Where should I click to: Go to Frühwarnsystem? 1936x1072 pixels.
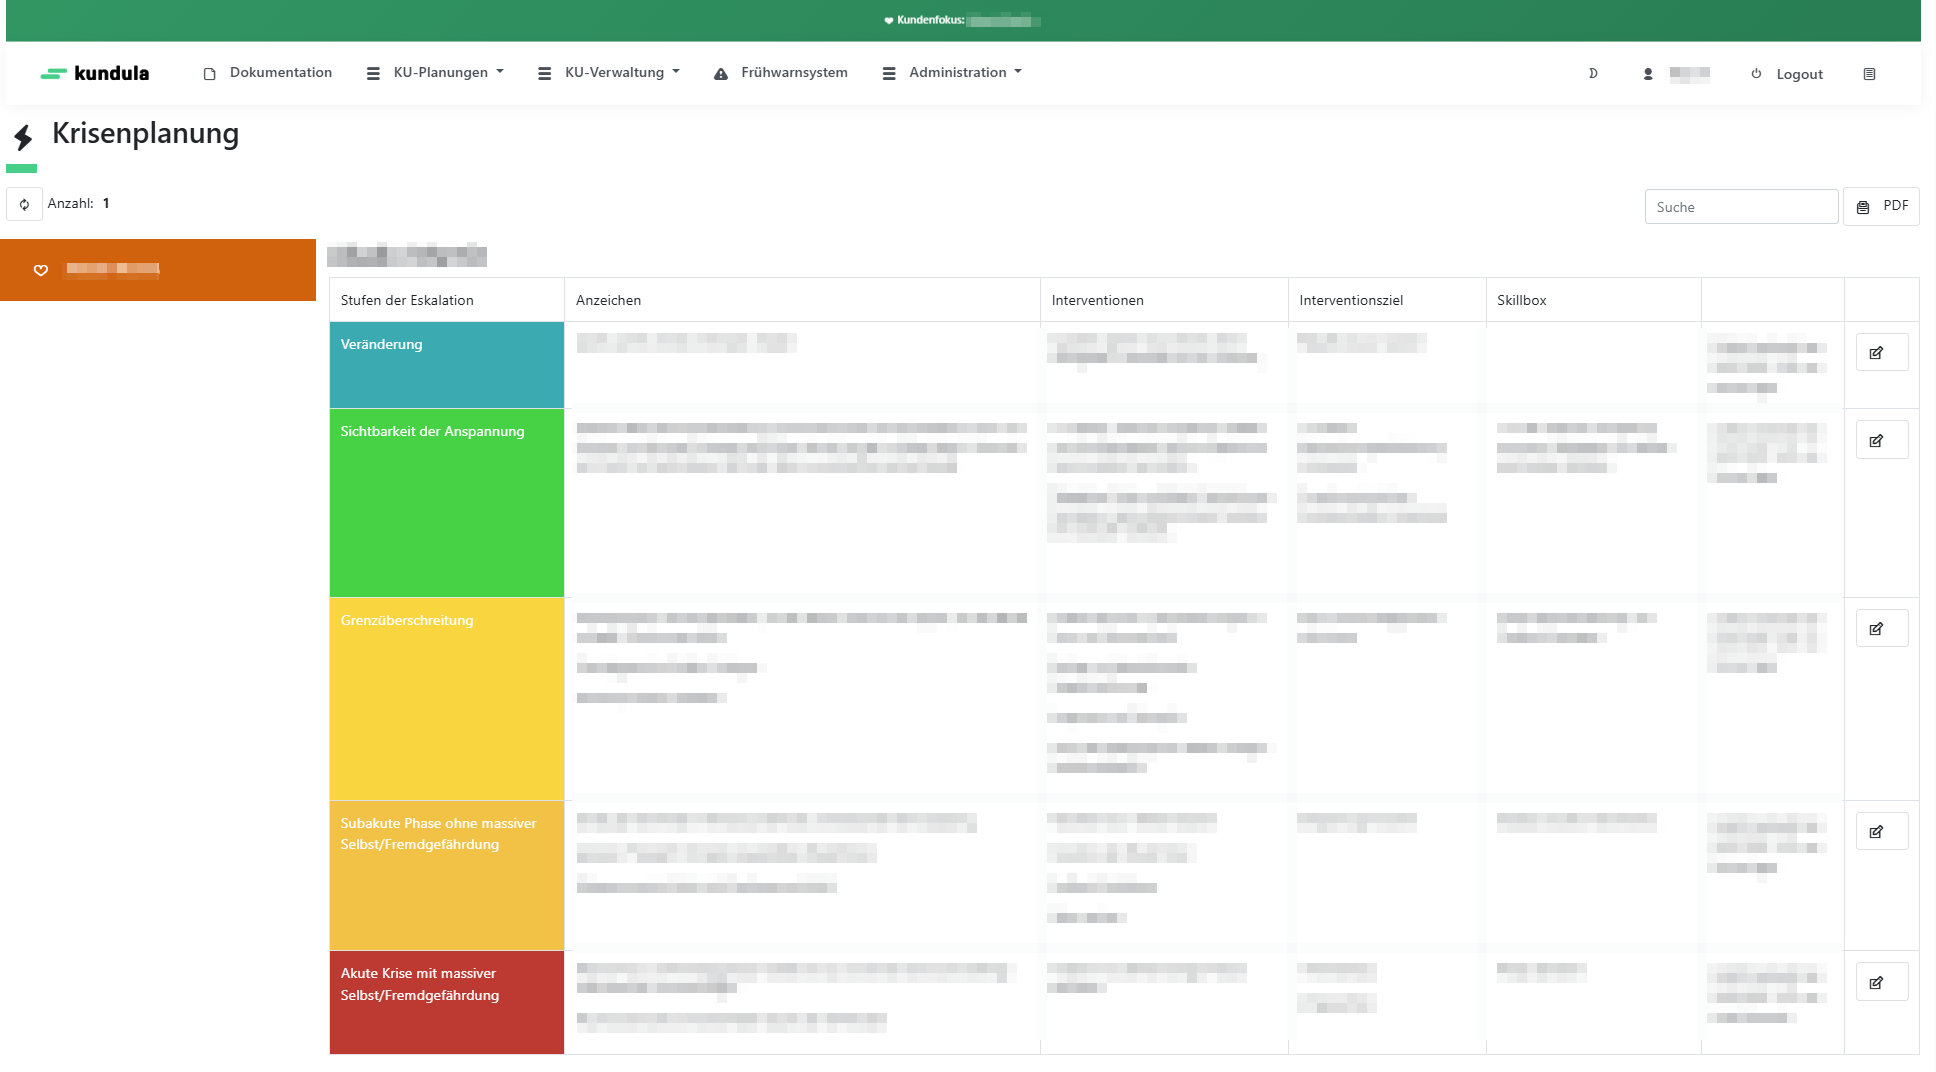(781, 73)
